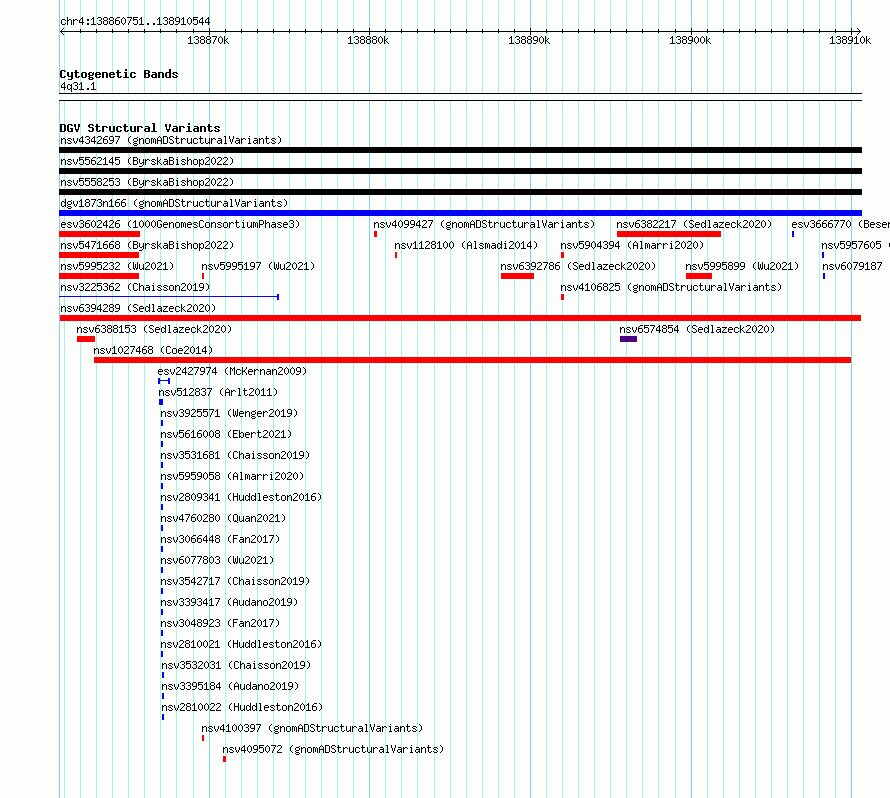Viewport: 890px width, 798px height.
Task: Select nsv2809341 Huddleston2016 label
Action: coord(241,497)
